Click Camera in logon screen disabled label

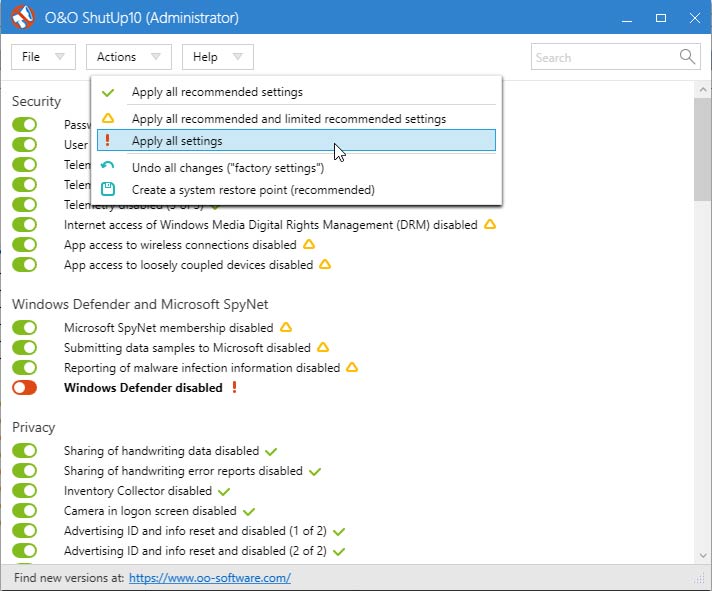[150, 511]
